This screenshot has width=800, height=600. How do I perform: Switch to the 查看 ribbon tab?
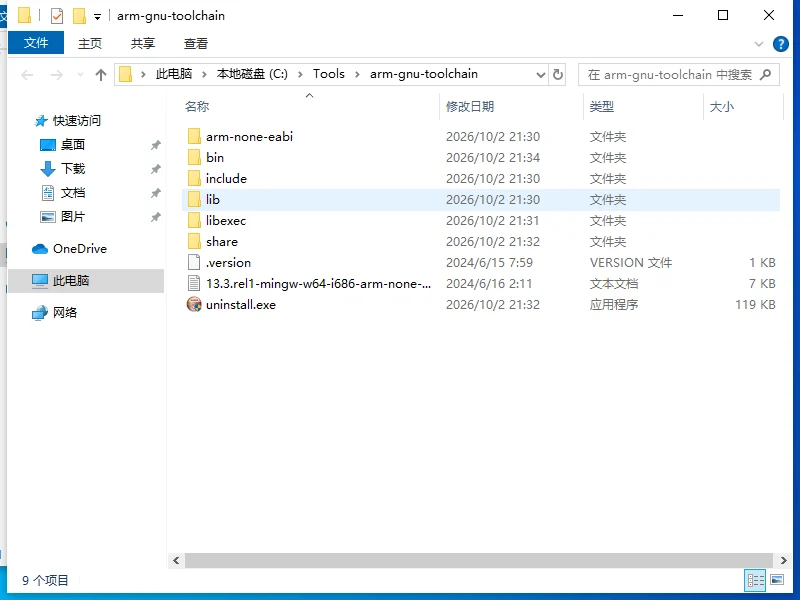coord(196,43)
